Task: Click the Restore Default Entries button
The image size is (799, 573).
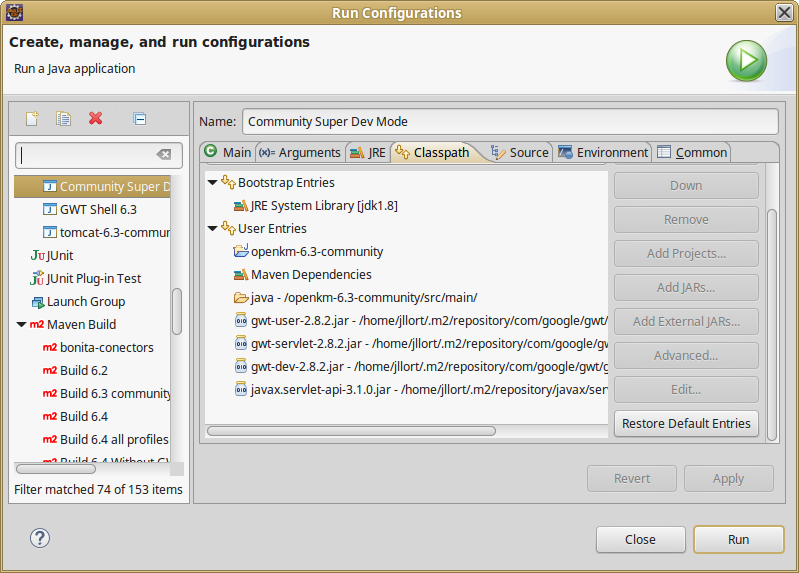Action: click(x=686, y=424)
